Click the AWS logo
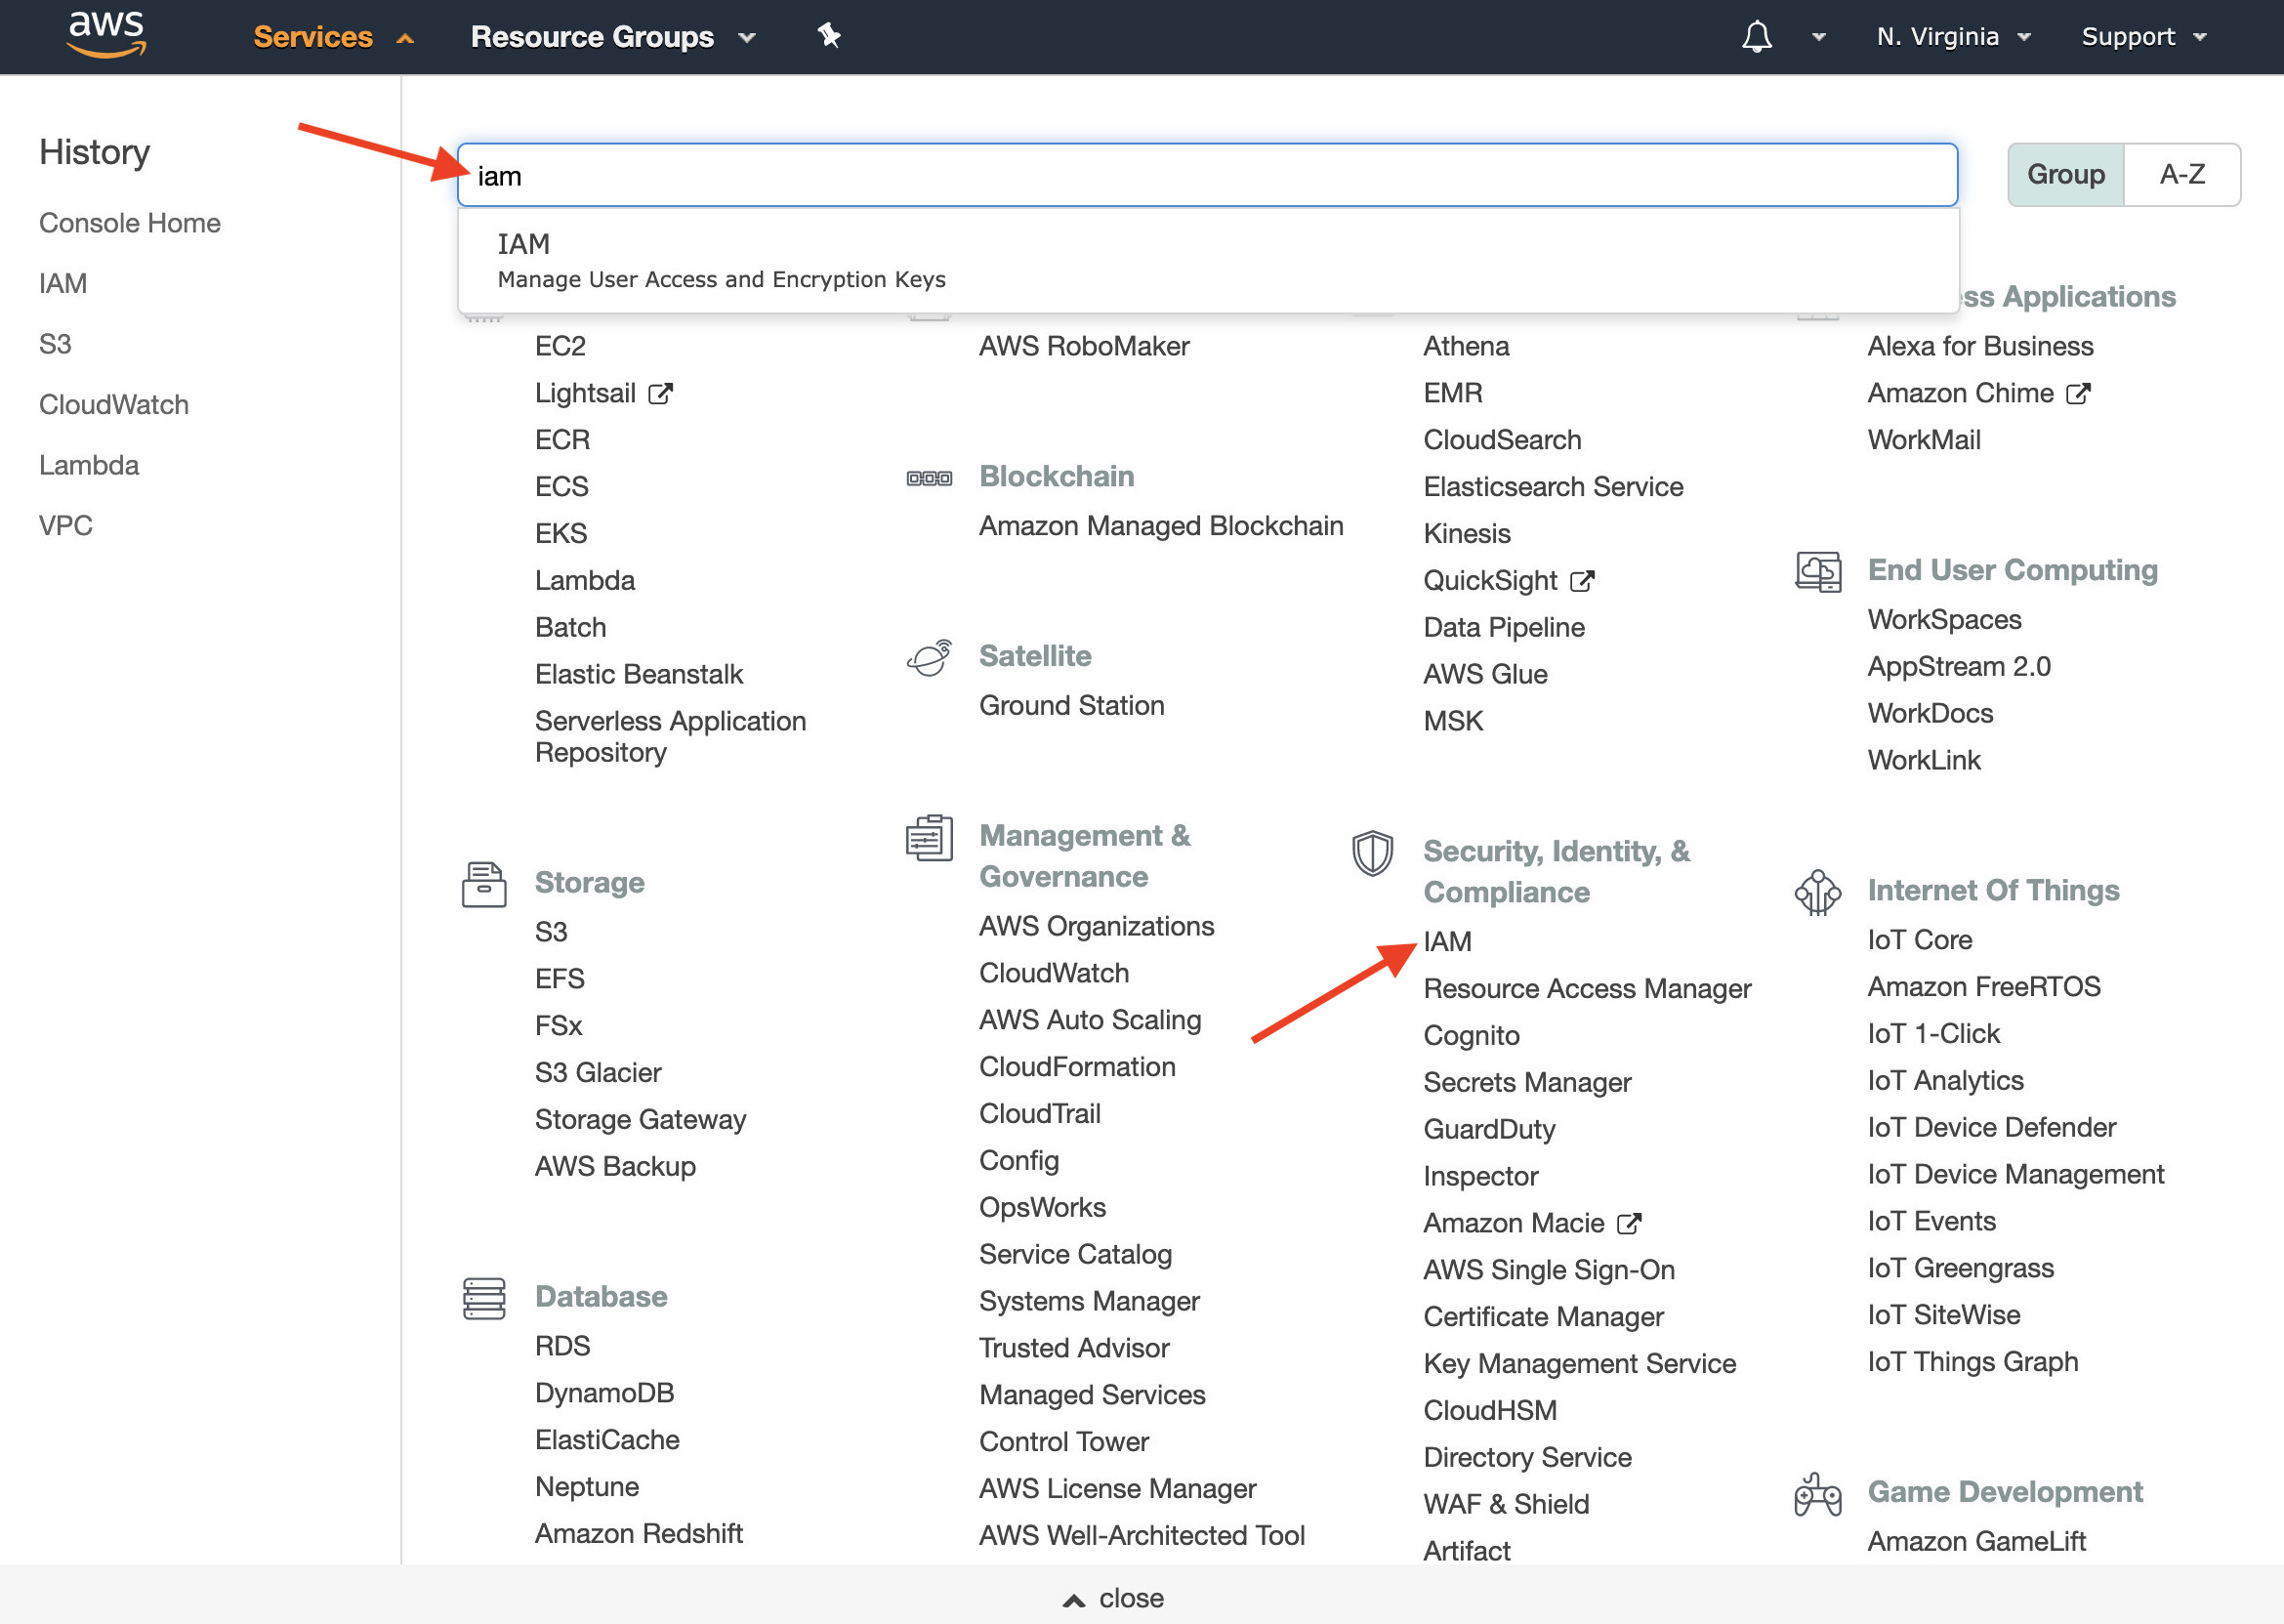This screenshot has width=2284, height=1624. (x=106, y=35)
